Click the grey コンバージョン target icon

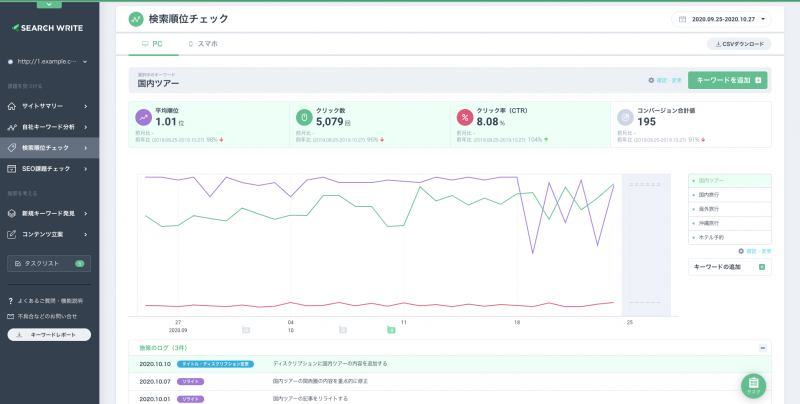click(x=626, y=117)
